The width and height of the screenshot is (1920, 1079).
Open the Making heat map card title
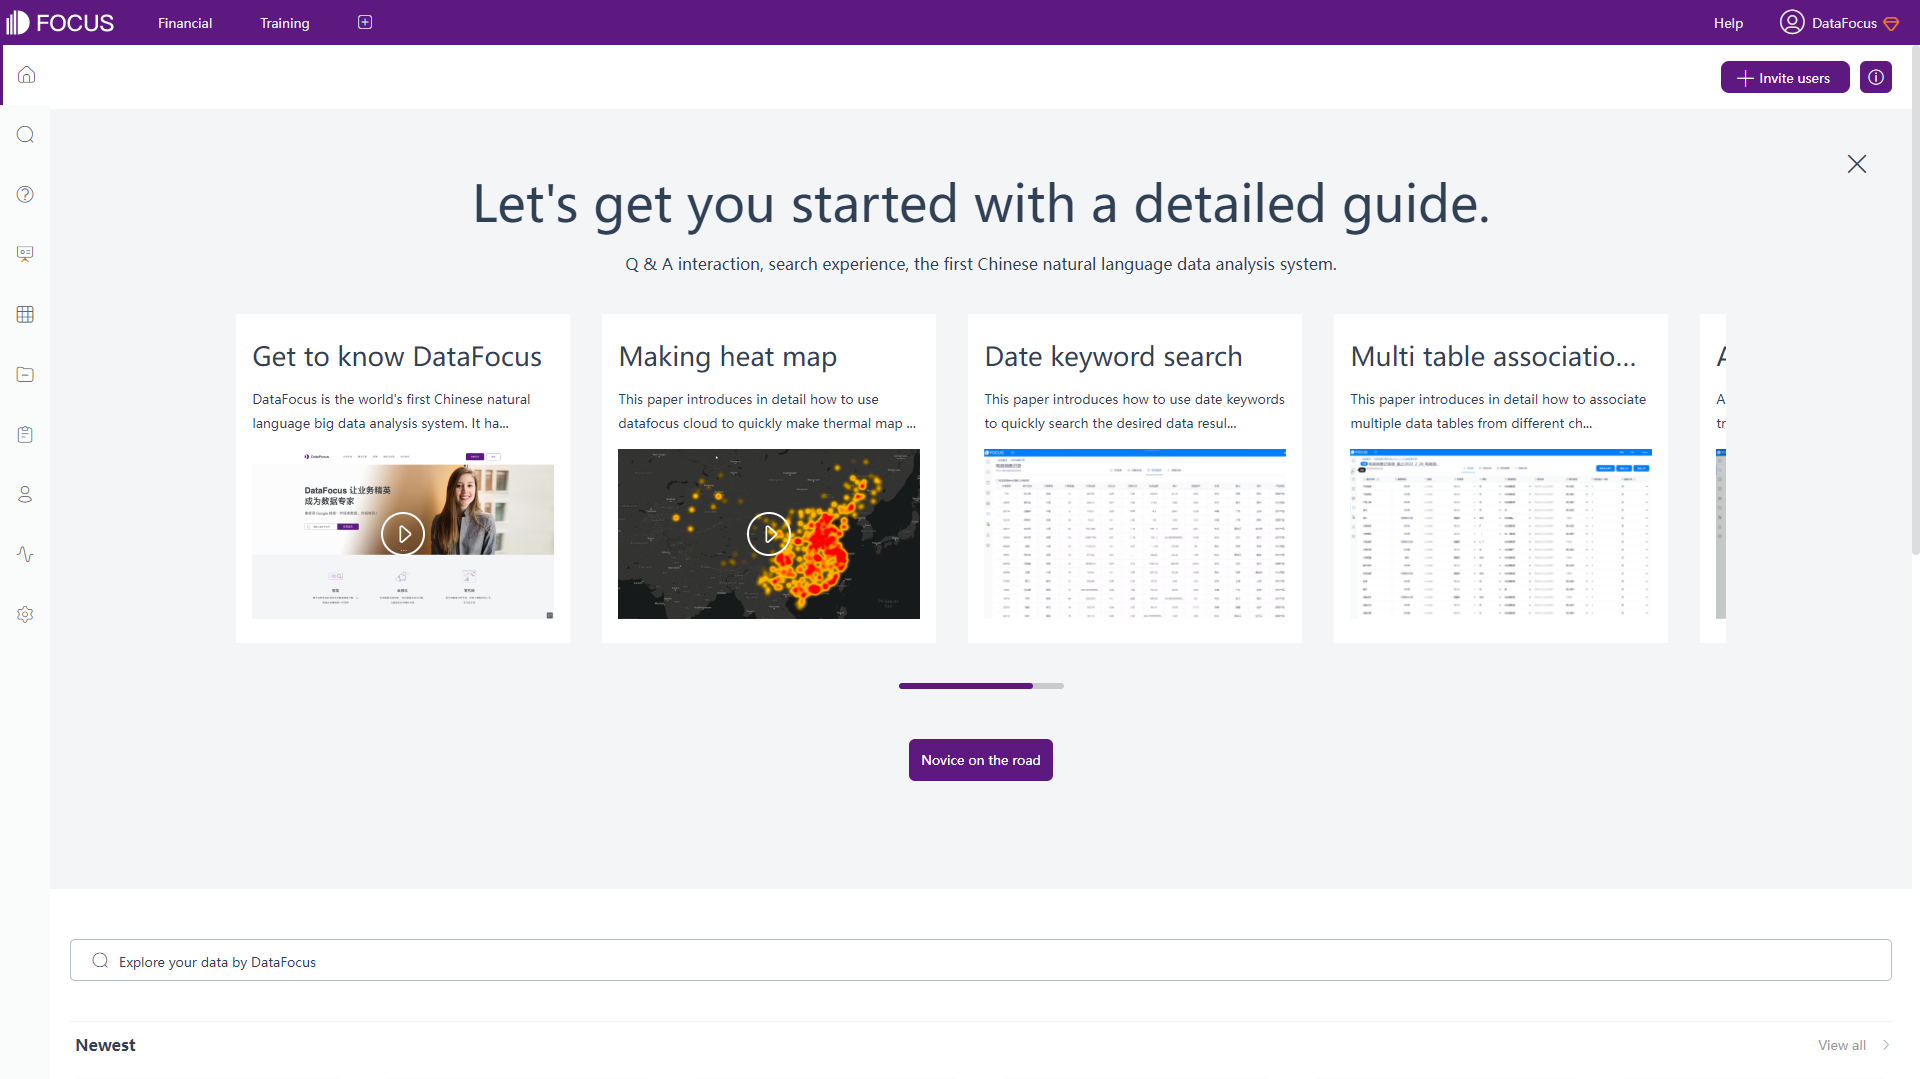point(728,356)
